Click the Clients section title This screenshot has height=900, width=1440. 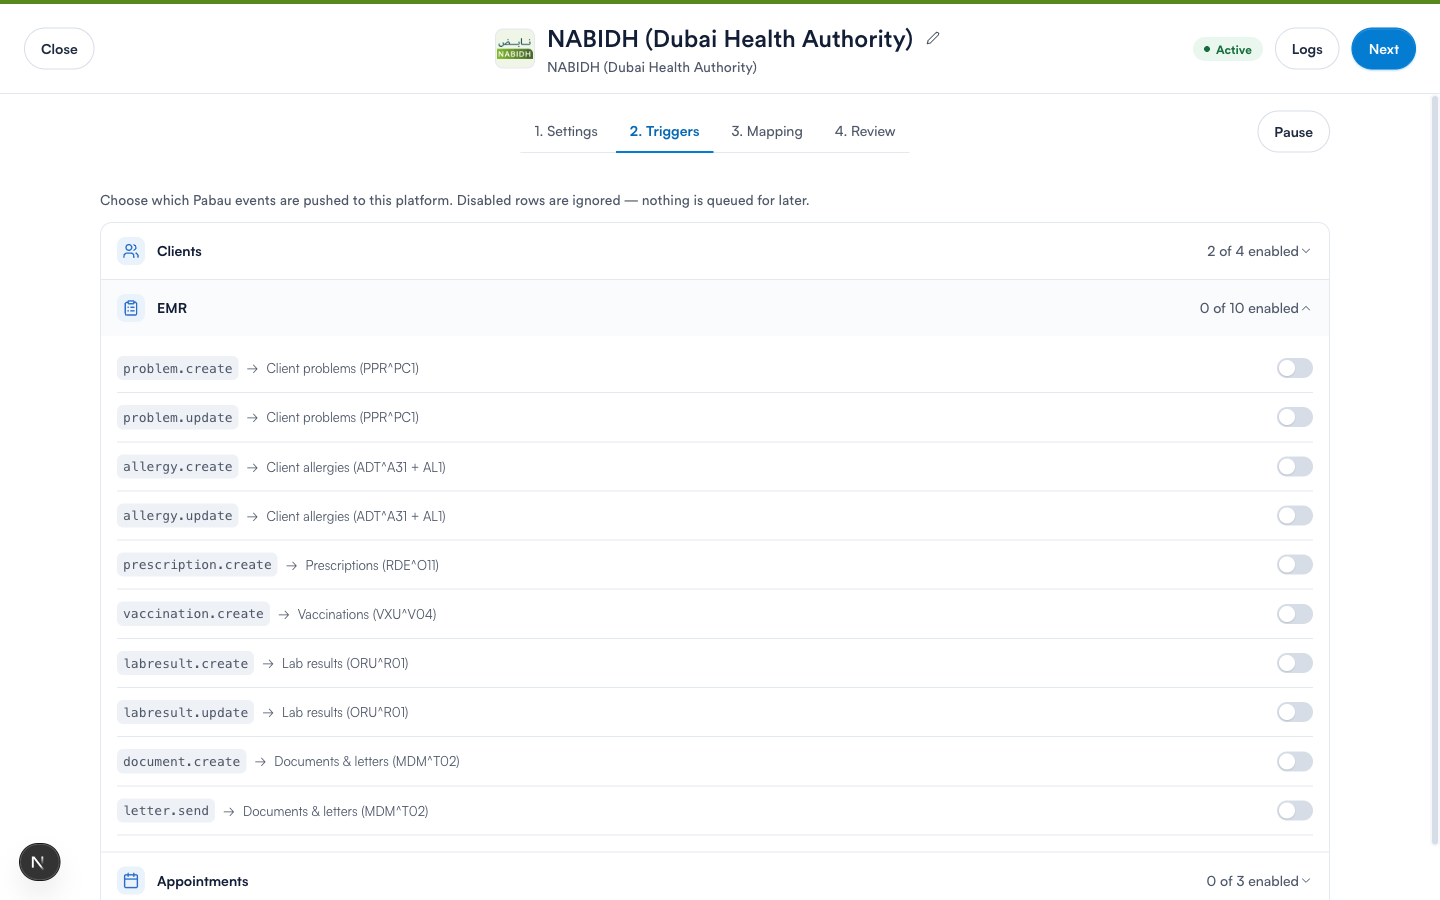pyautogui.click(x=179, y=251)
